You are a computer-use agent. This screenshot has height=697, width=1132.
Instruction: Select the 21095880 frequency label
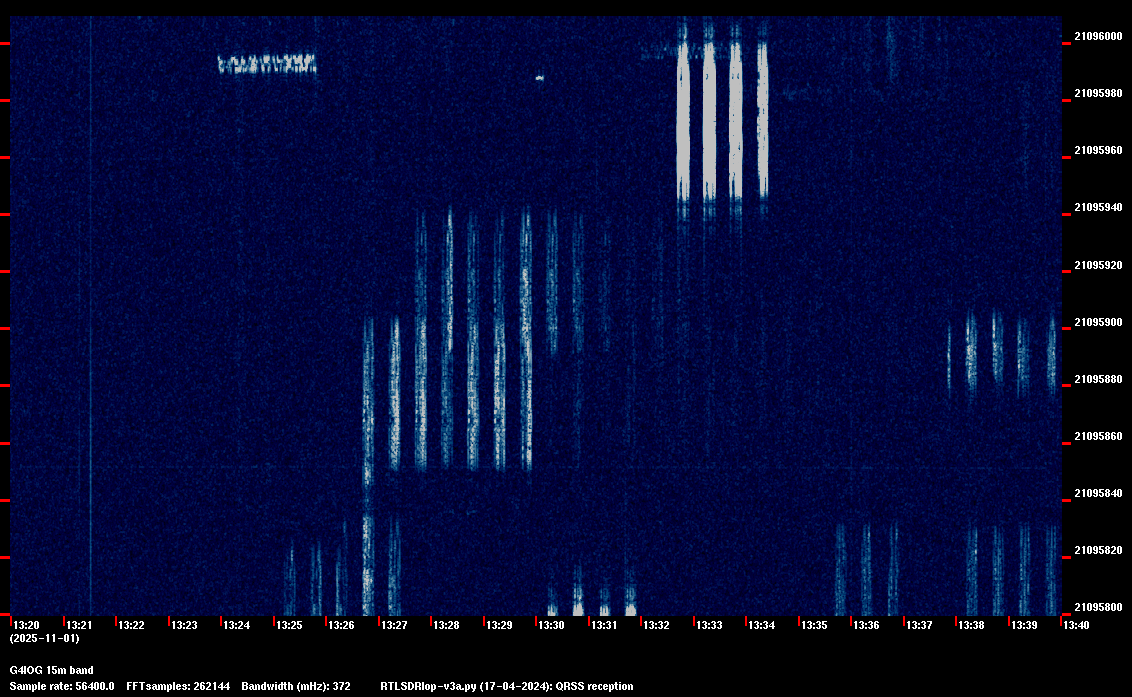pos(1099,379)
